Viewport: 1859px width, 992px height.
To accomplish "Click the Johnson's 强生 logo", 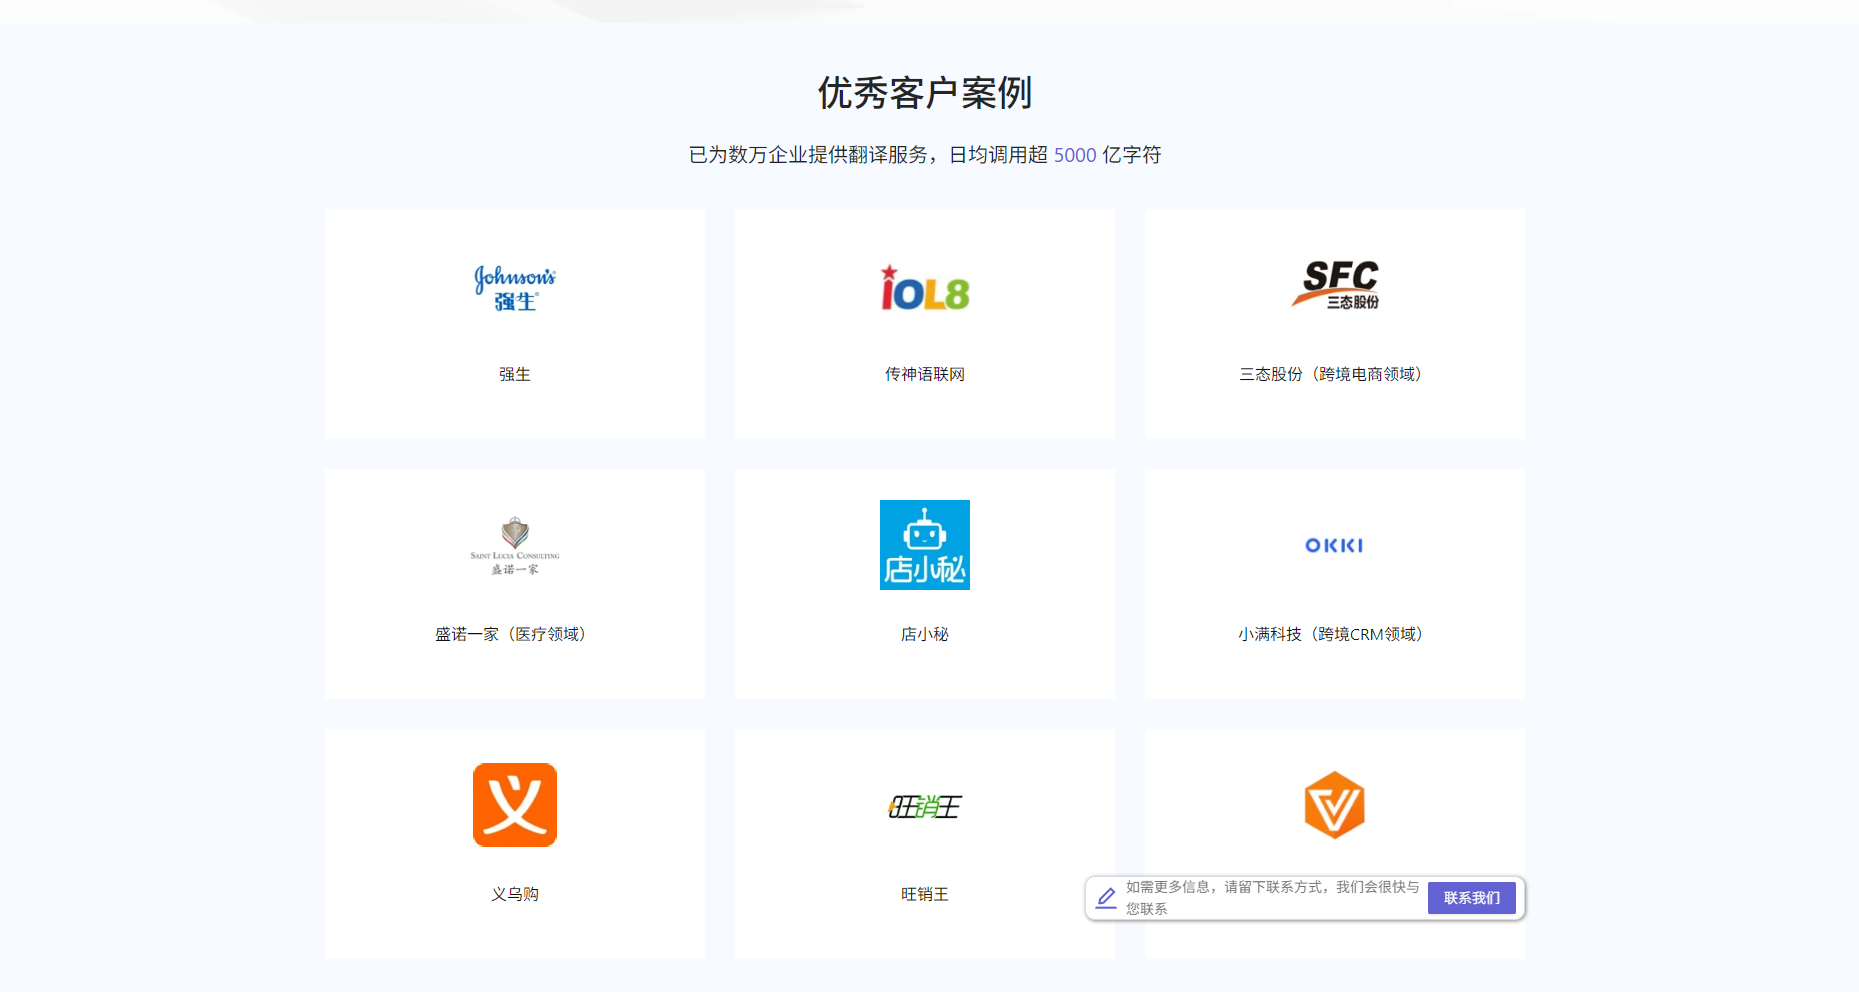I will pyautogui.click(x=514, y=287).
